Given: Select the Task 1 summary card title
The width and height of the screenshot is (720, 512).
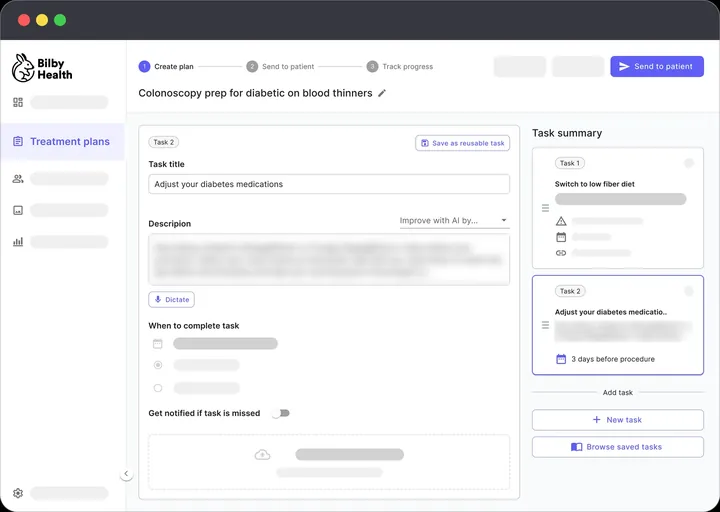Looking at the screenshot, I should click(594, 184).
